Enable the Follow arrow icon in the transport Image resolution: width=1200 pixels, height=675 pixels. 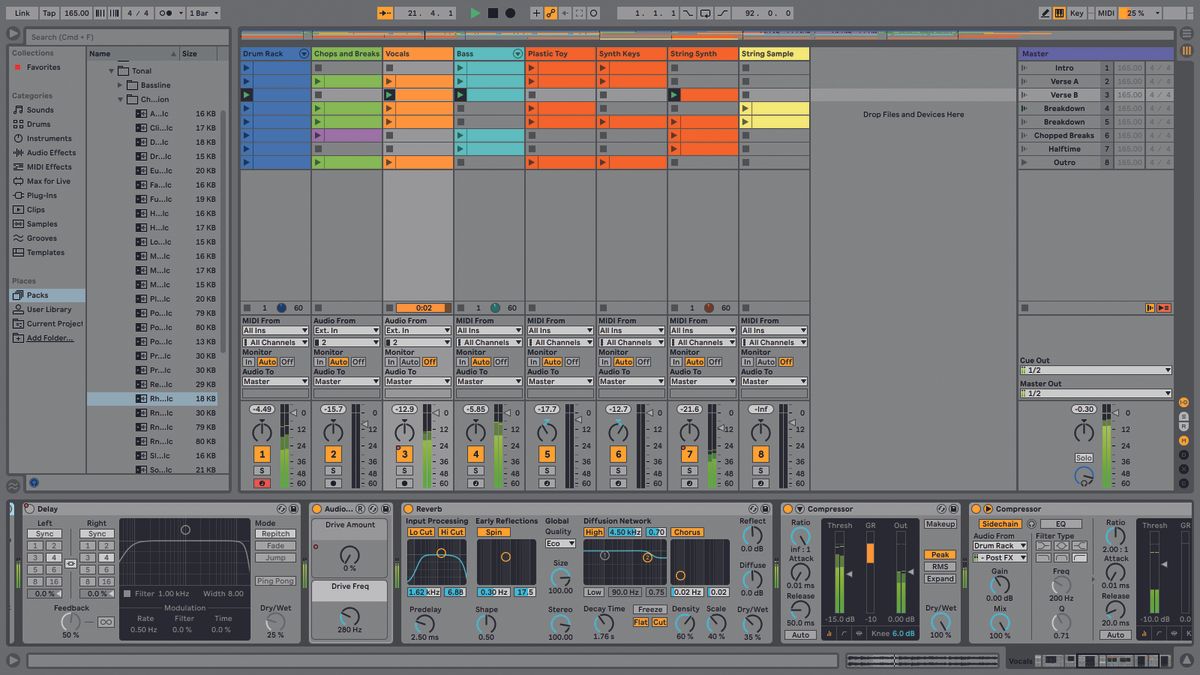(x=384, y=13)
